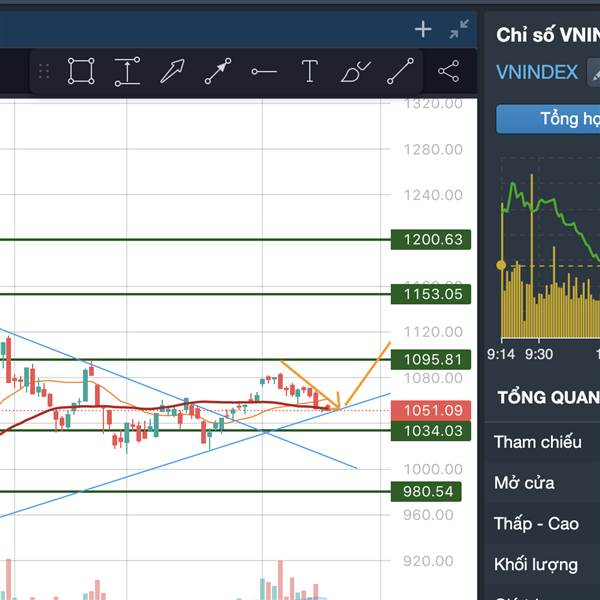Open the VNINDEX symbol link
This screenshot has height=600, width=600.
pos(537,72)
